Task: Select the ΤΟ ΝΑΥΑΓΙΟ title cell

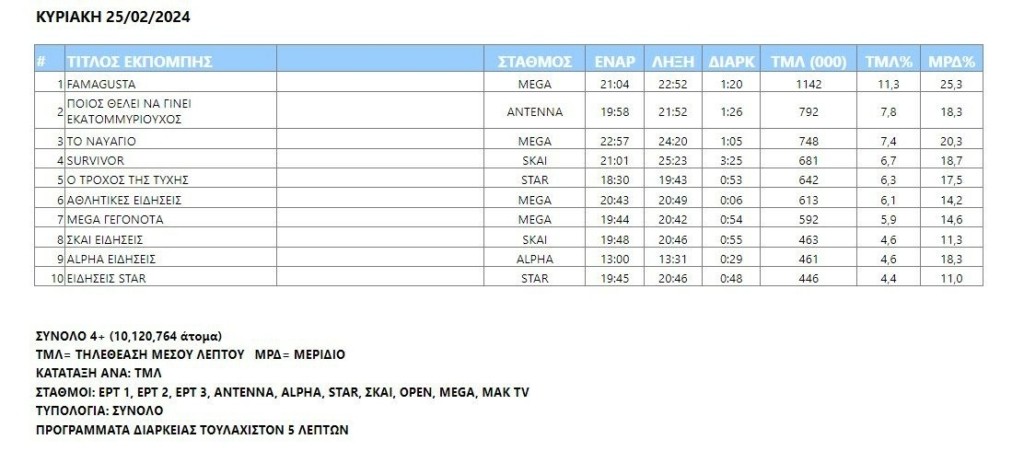Action: pos(98,141)
